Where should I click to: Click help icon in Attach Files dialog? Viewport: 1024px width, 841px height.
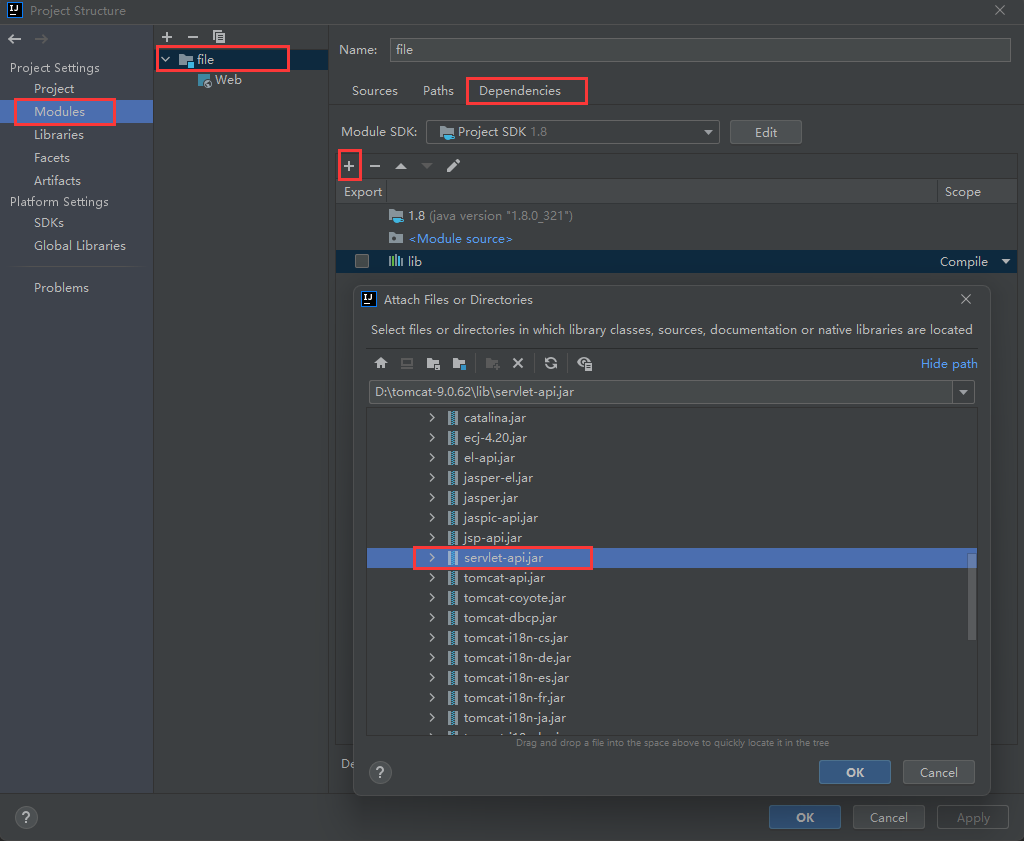(x=380, y=772)
